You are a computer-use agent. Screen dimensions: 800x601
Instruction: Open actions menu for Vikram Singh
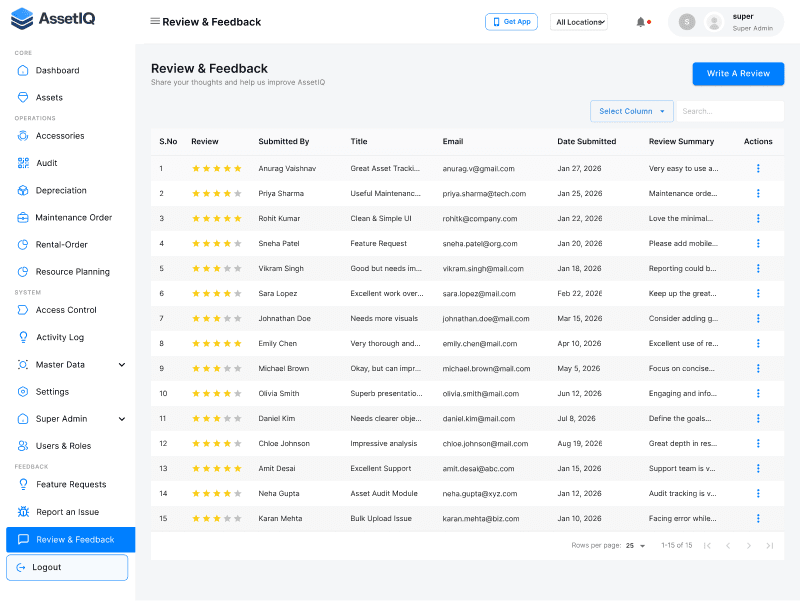pyautogui.click(x=758, y=268)
